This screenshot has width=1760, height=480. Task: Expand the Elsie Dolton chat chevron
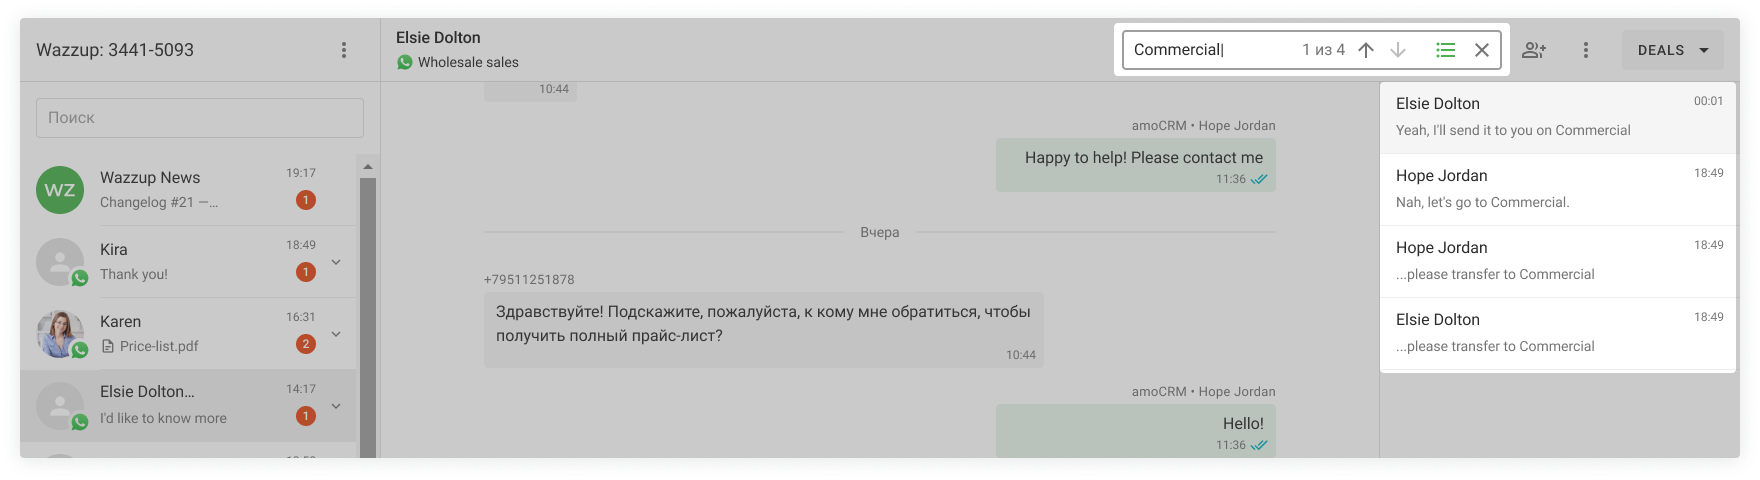point(336,406)
